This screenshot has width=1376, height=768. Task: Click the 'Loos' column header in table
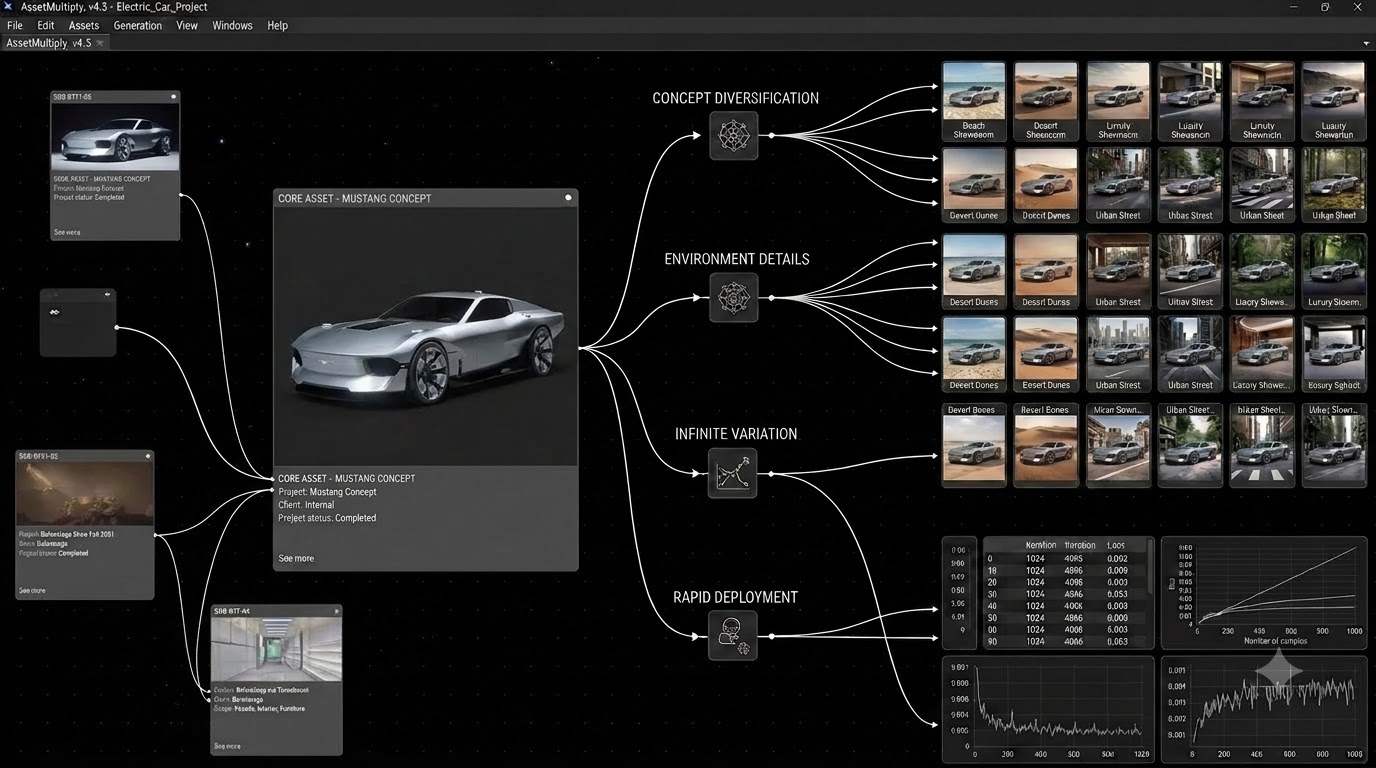(x=1116, y=545)
